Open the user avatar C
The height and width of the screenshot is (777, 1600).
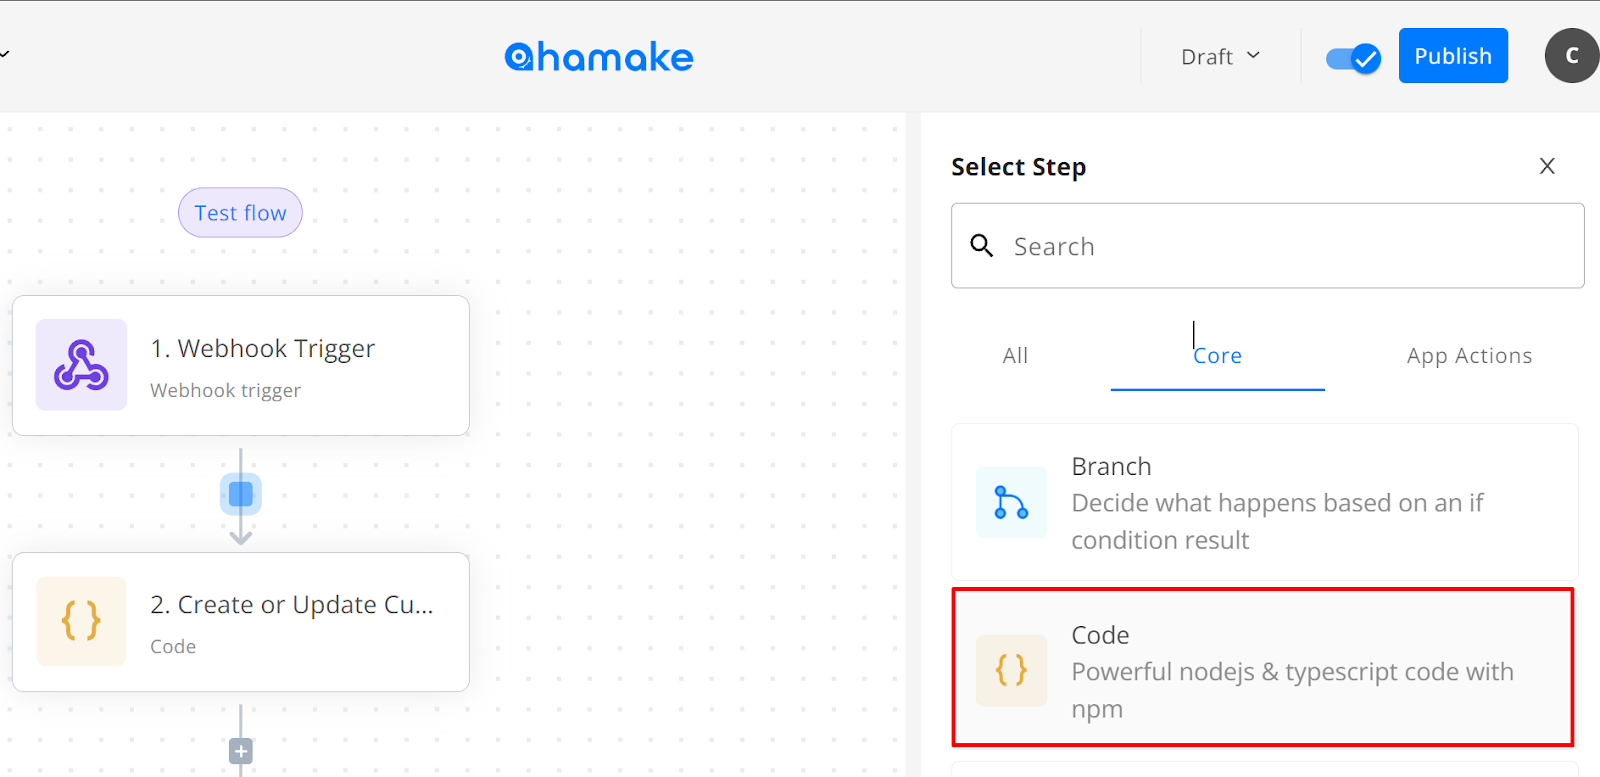tap(1572, 56)
